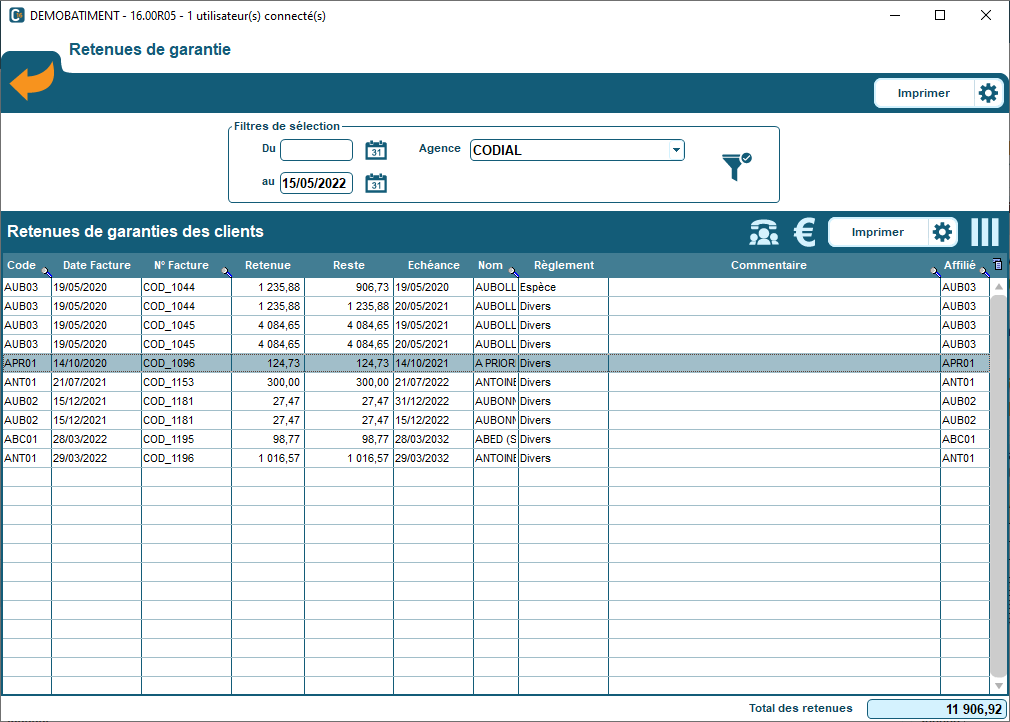The height and width of the screenshot is (722, 1010).
Task: Click the euro payment icon
Action: click(805, 233)
